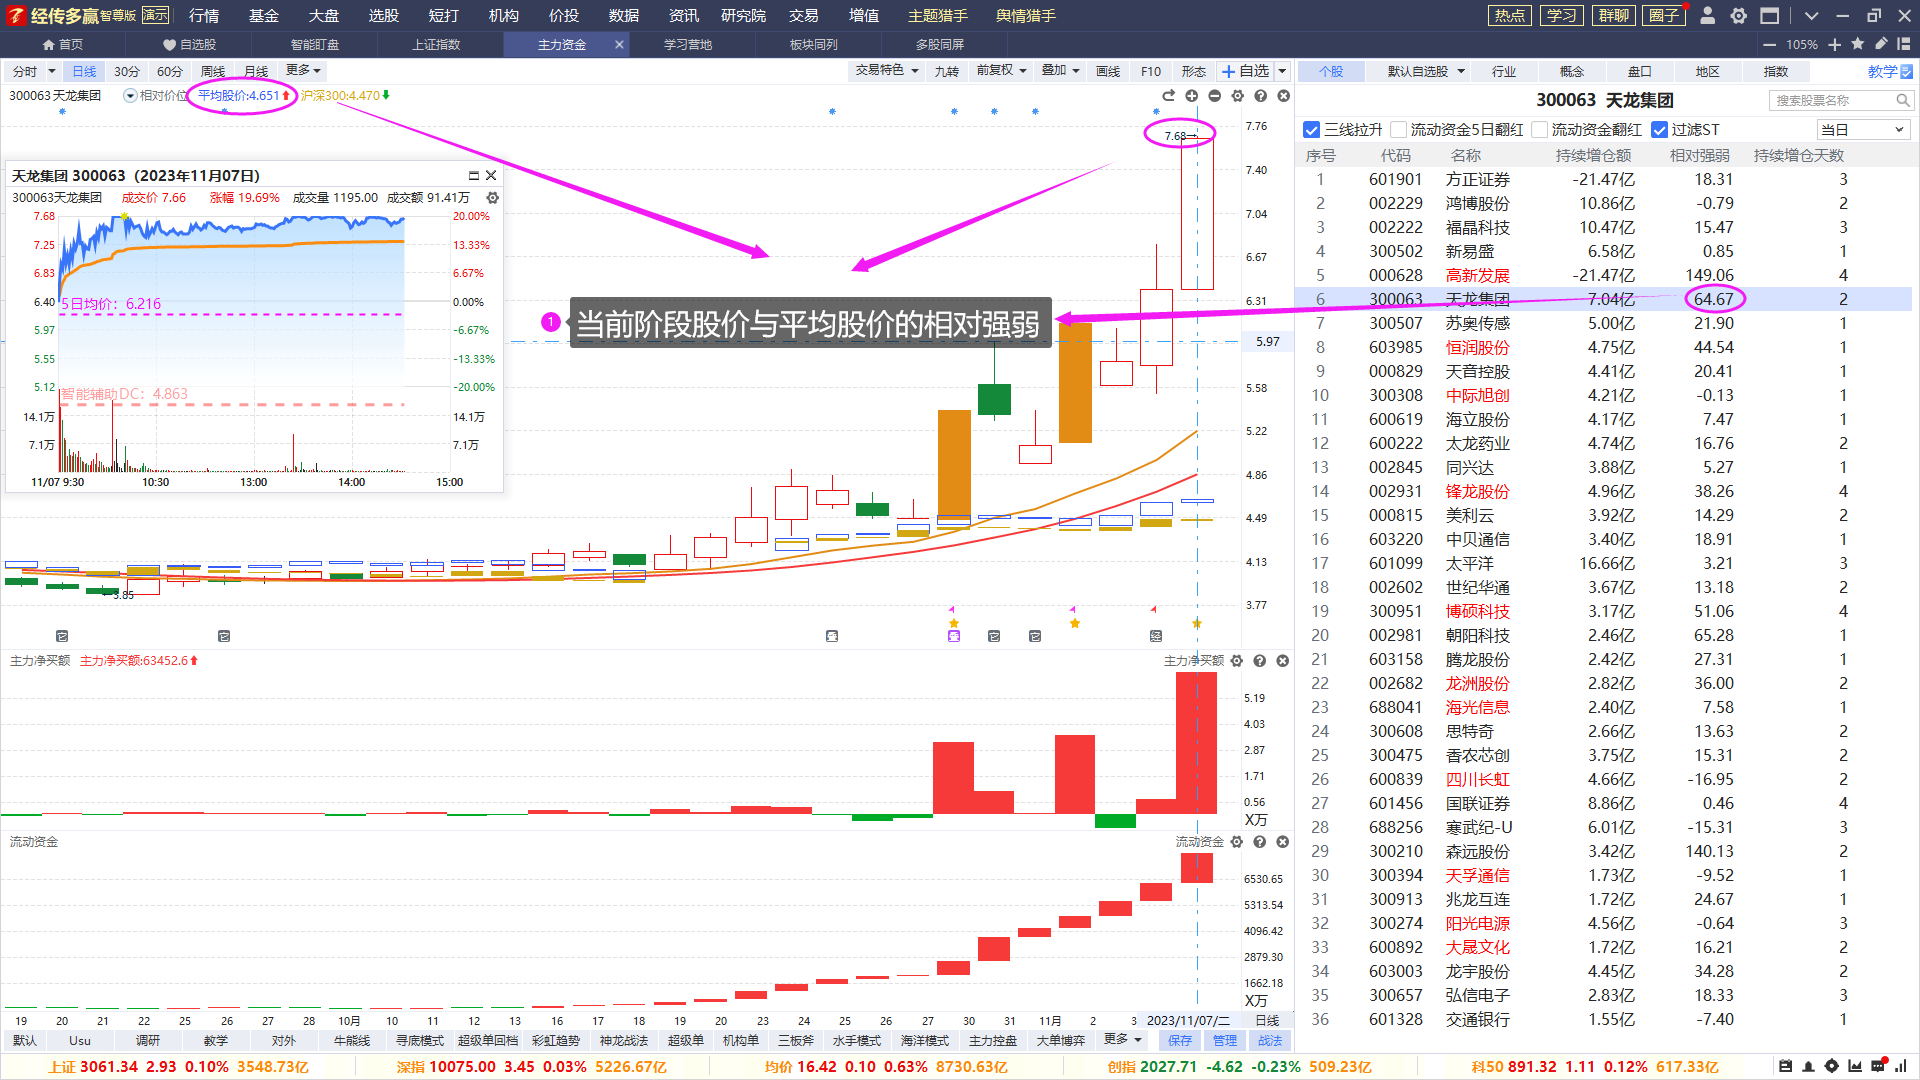
Task: Minimize the 天龙集团 intraday popup
Action: click(474, 175)
